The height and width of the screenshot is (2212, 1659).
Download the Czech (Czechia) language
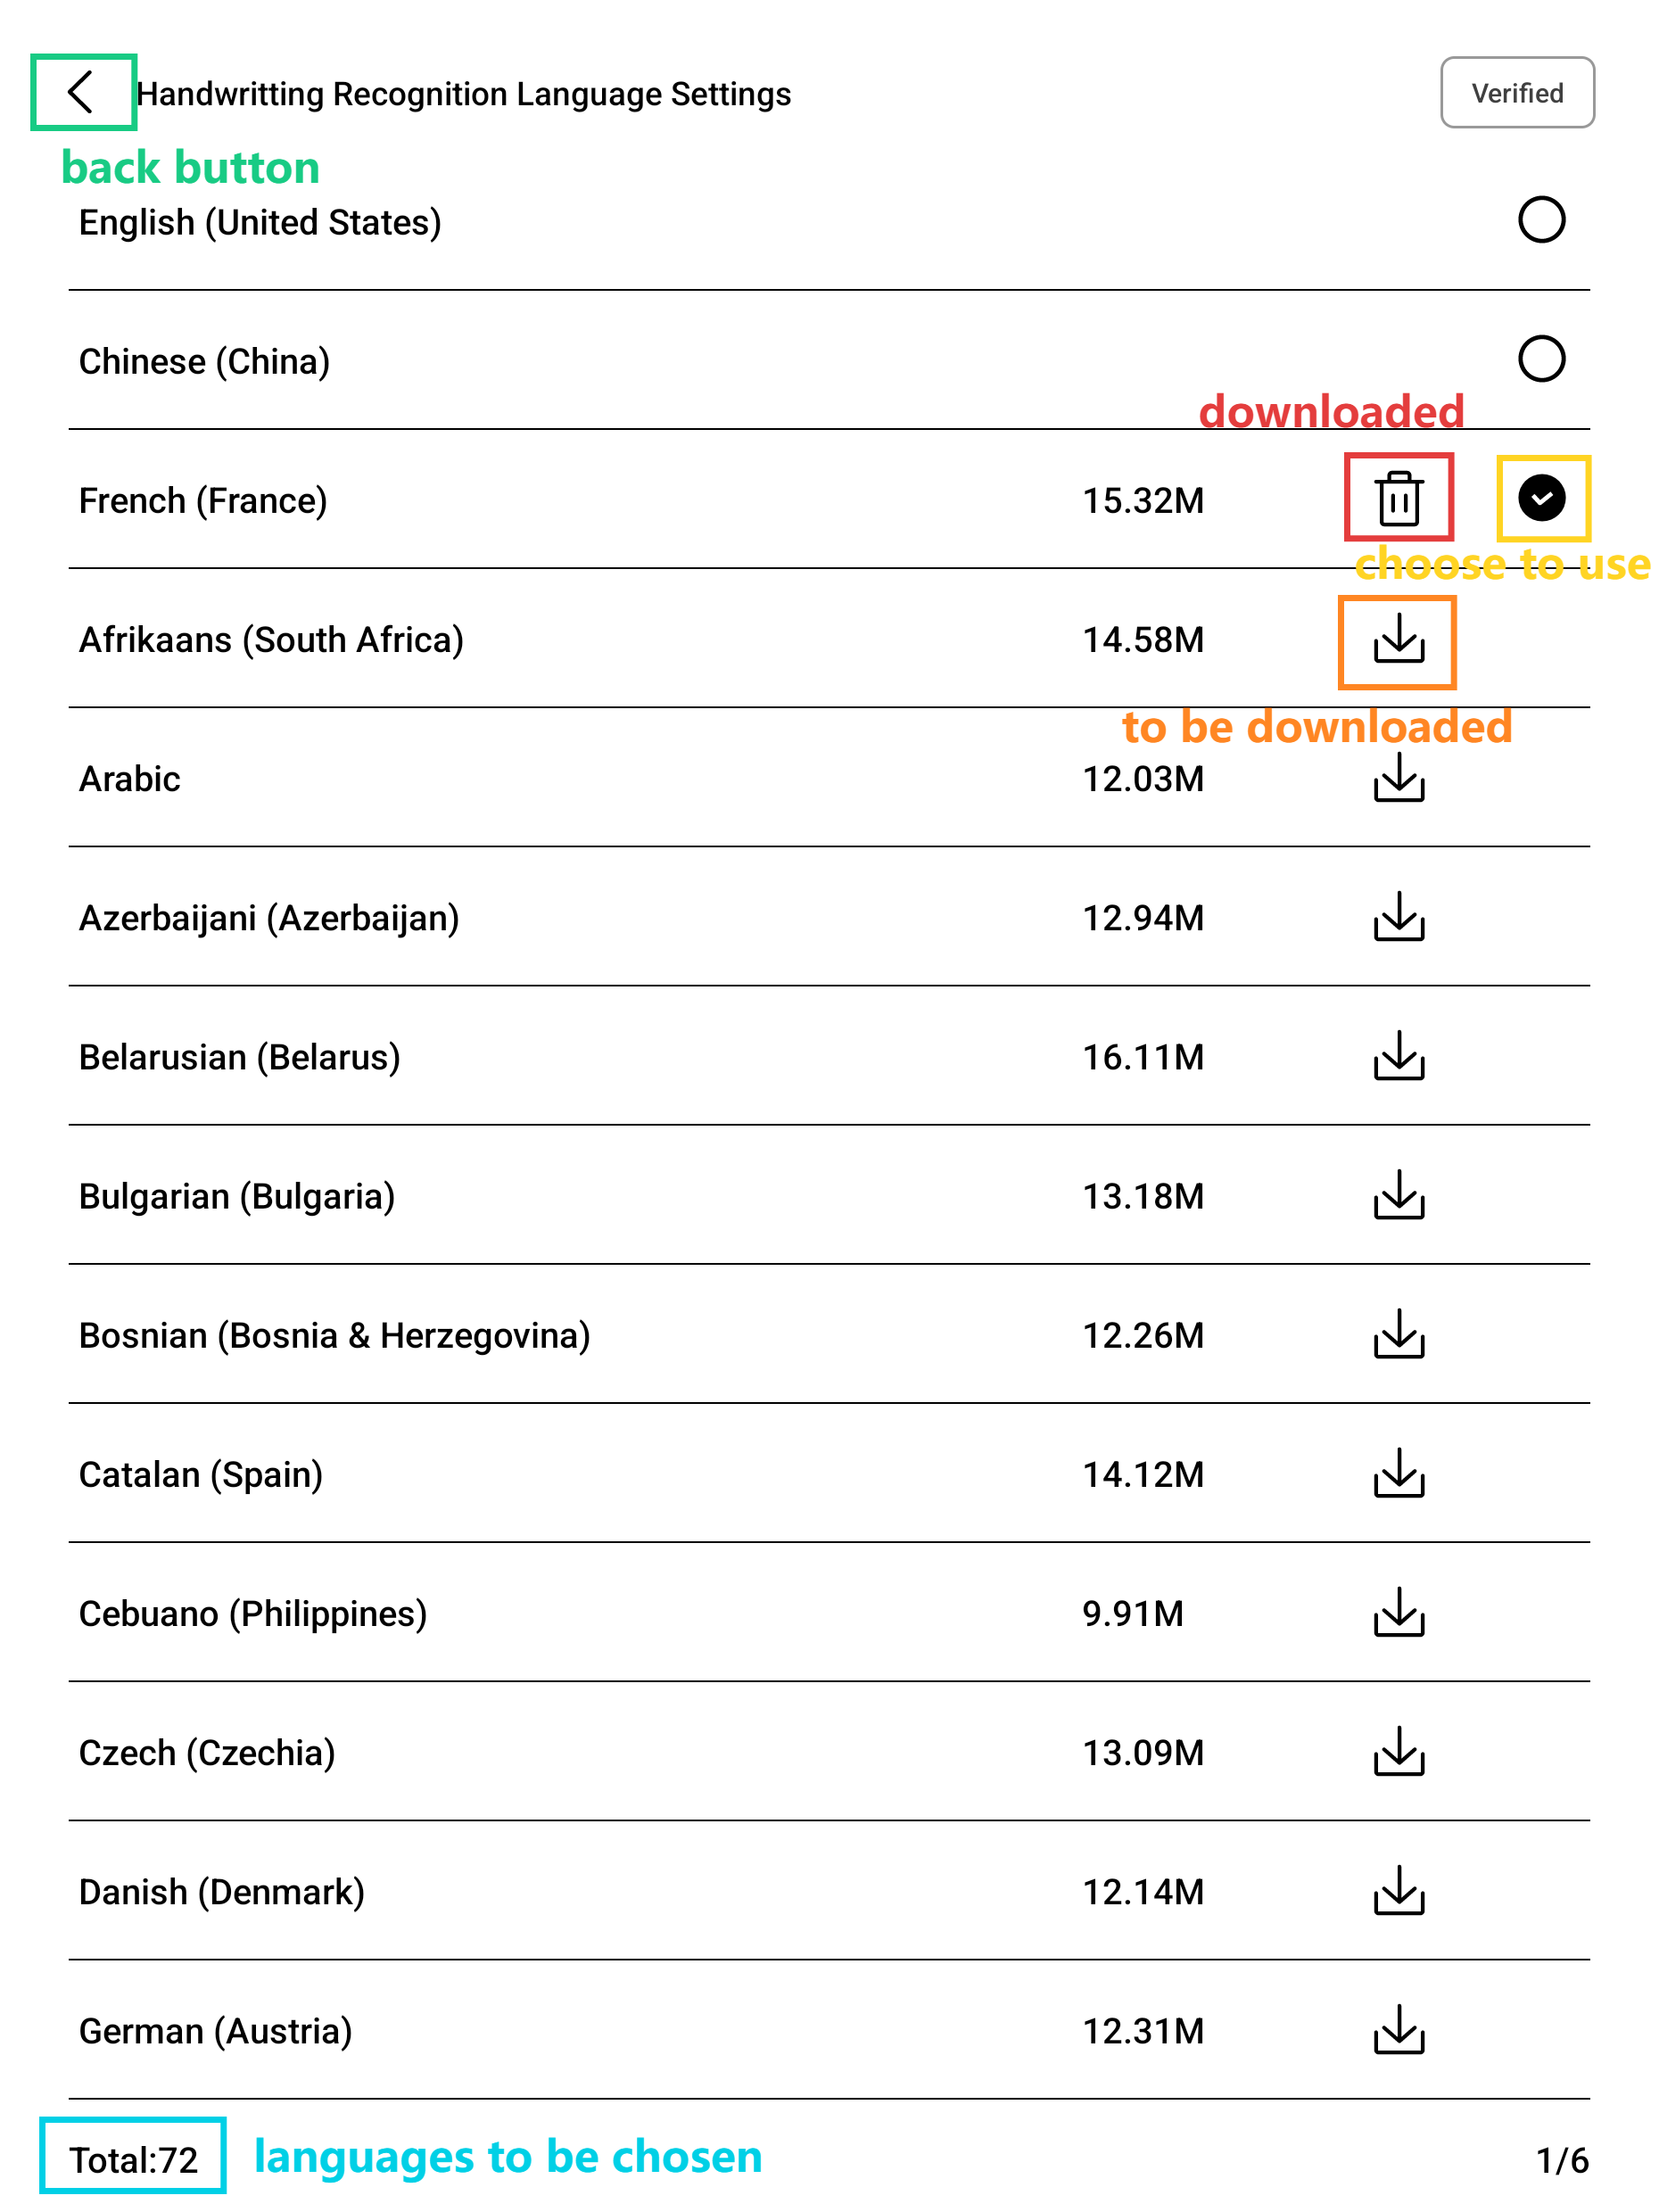(1398, 1752)
